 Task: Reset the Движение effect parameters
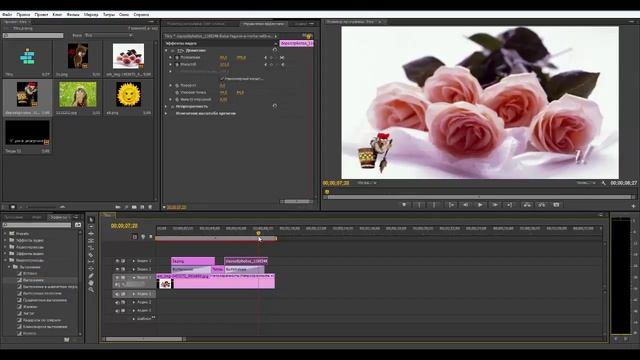tap(275, 50)
